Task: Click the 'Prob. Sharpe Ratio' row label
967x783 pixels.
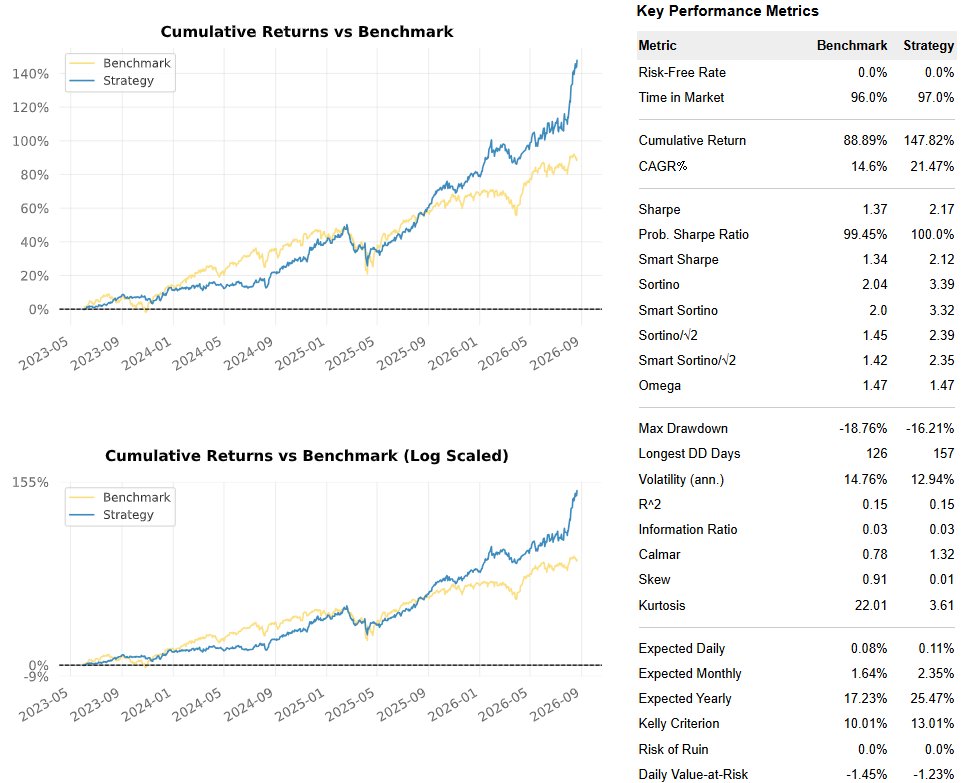Action: 693,235
